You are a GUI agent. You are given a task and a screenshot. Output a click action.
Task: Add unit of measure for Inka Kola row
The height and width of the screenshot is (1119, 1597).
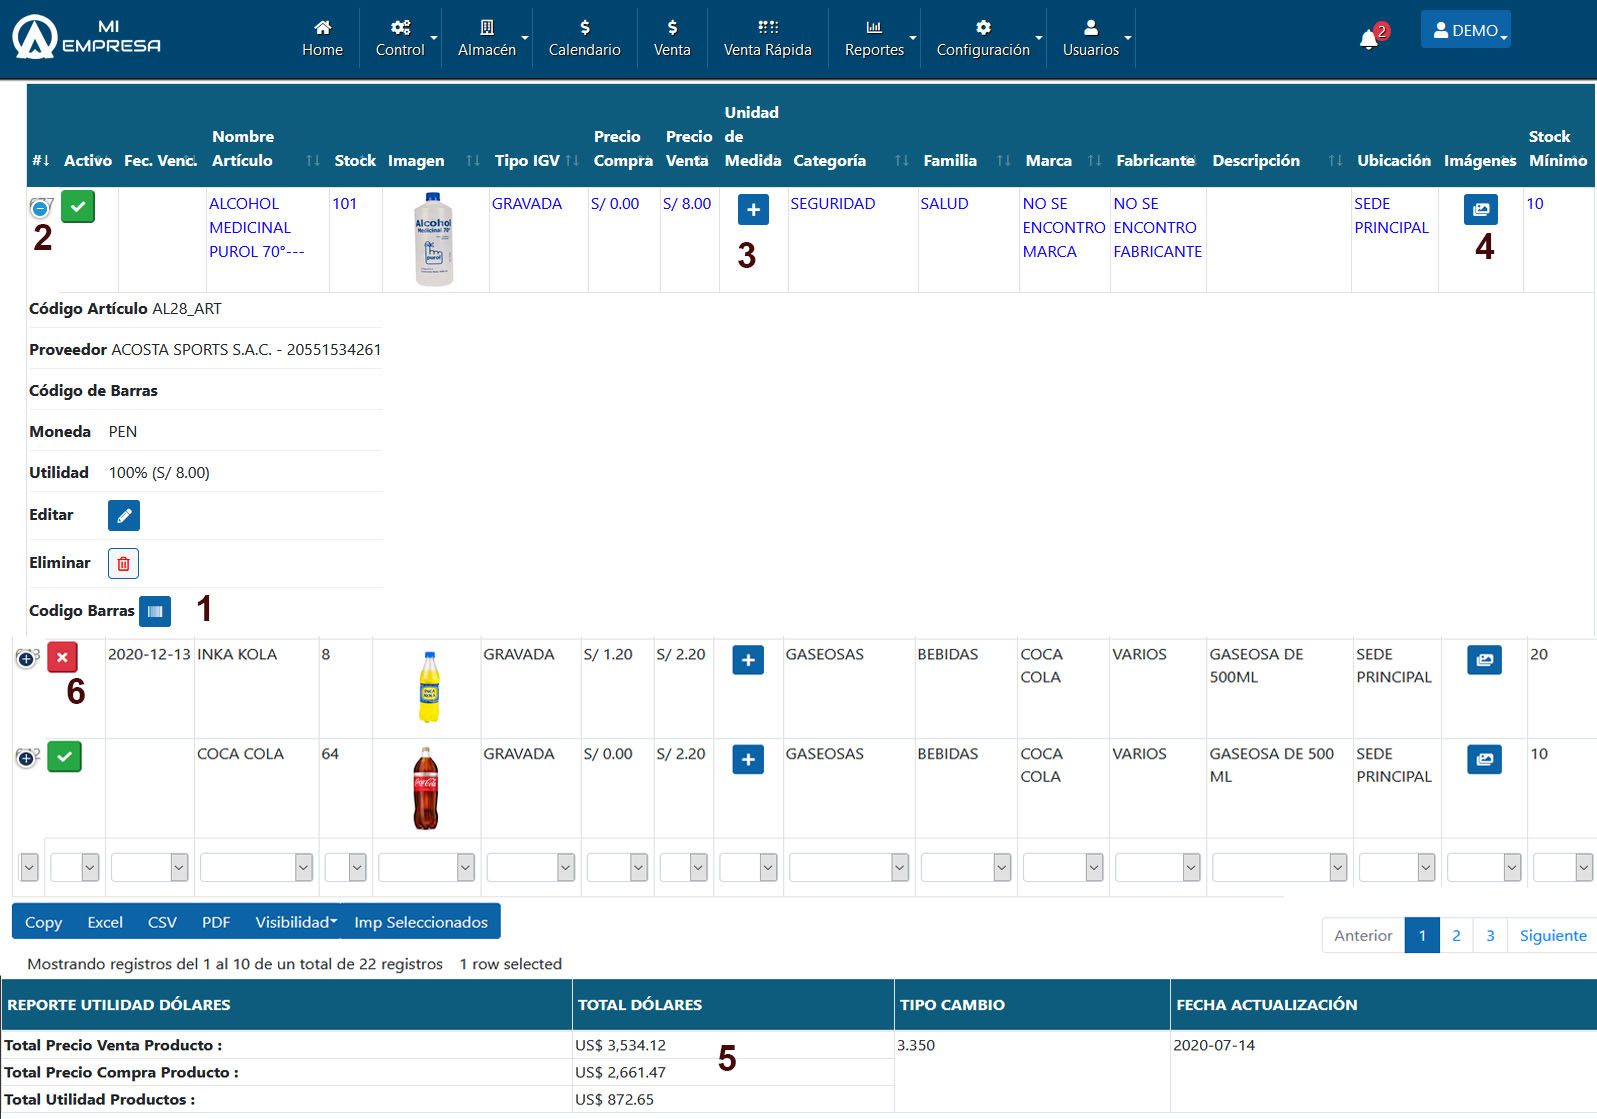pyautogui.click(x=748, y=660)
